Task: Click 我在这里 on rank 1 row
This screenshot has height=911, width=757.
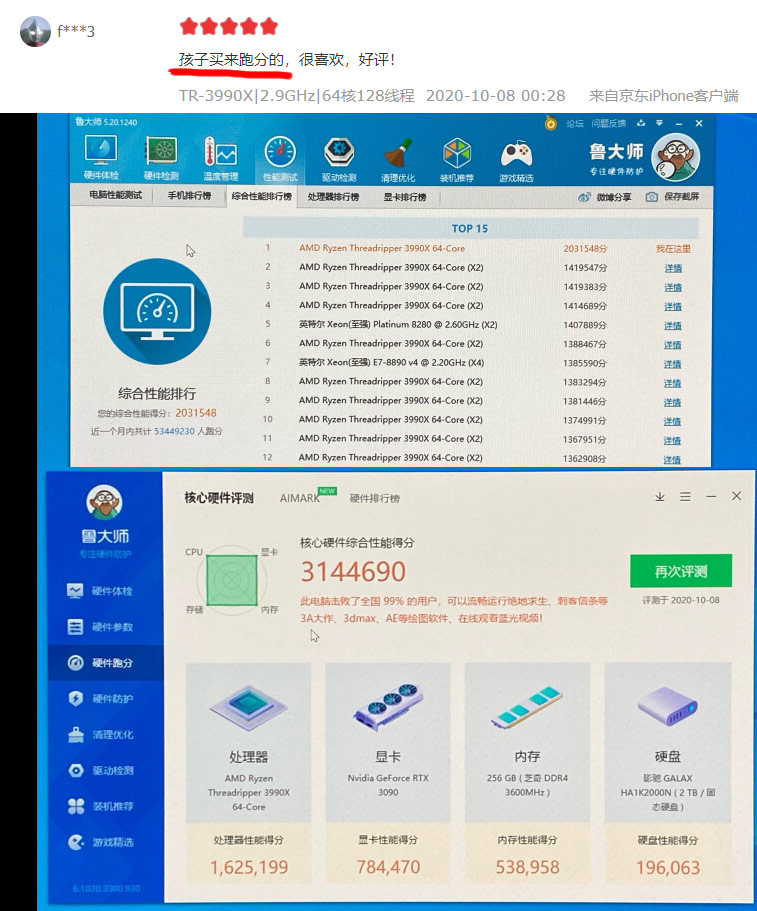Action: 673,249
